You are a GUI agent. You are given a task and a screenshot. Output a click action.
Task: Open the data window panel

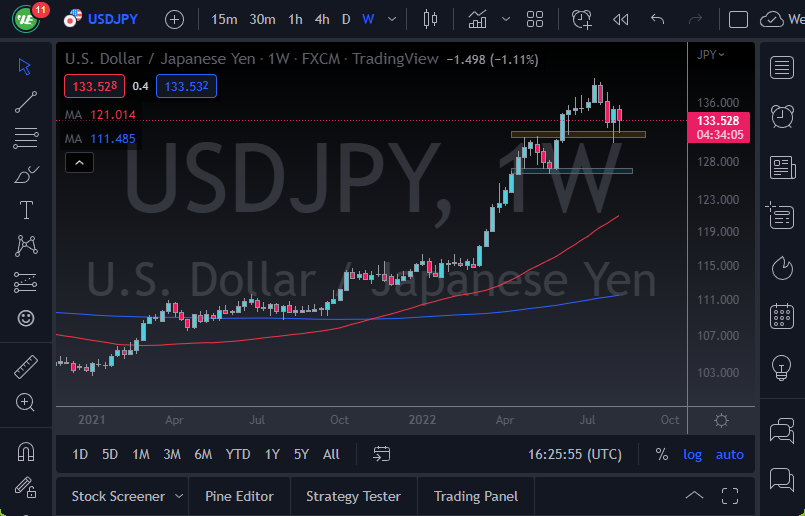coord(780,215)
